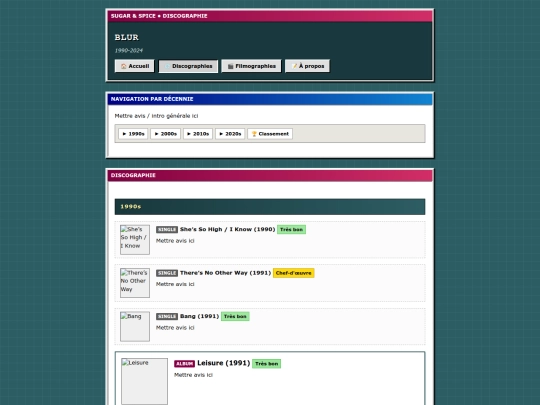Jump to the 1990s decade
This screenshot has height=405, width=540.
click(133, 134)
